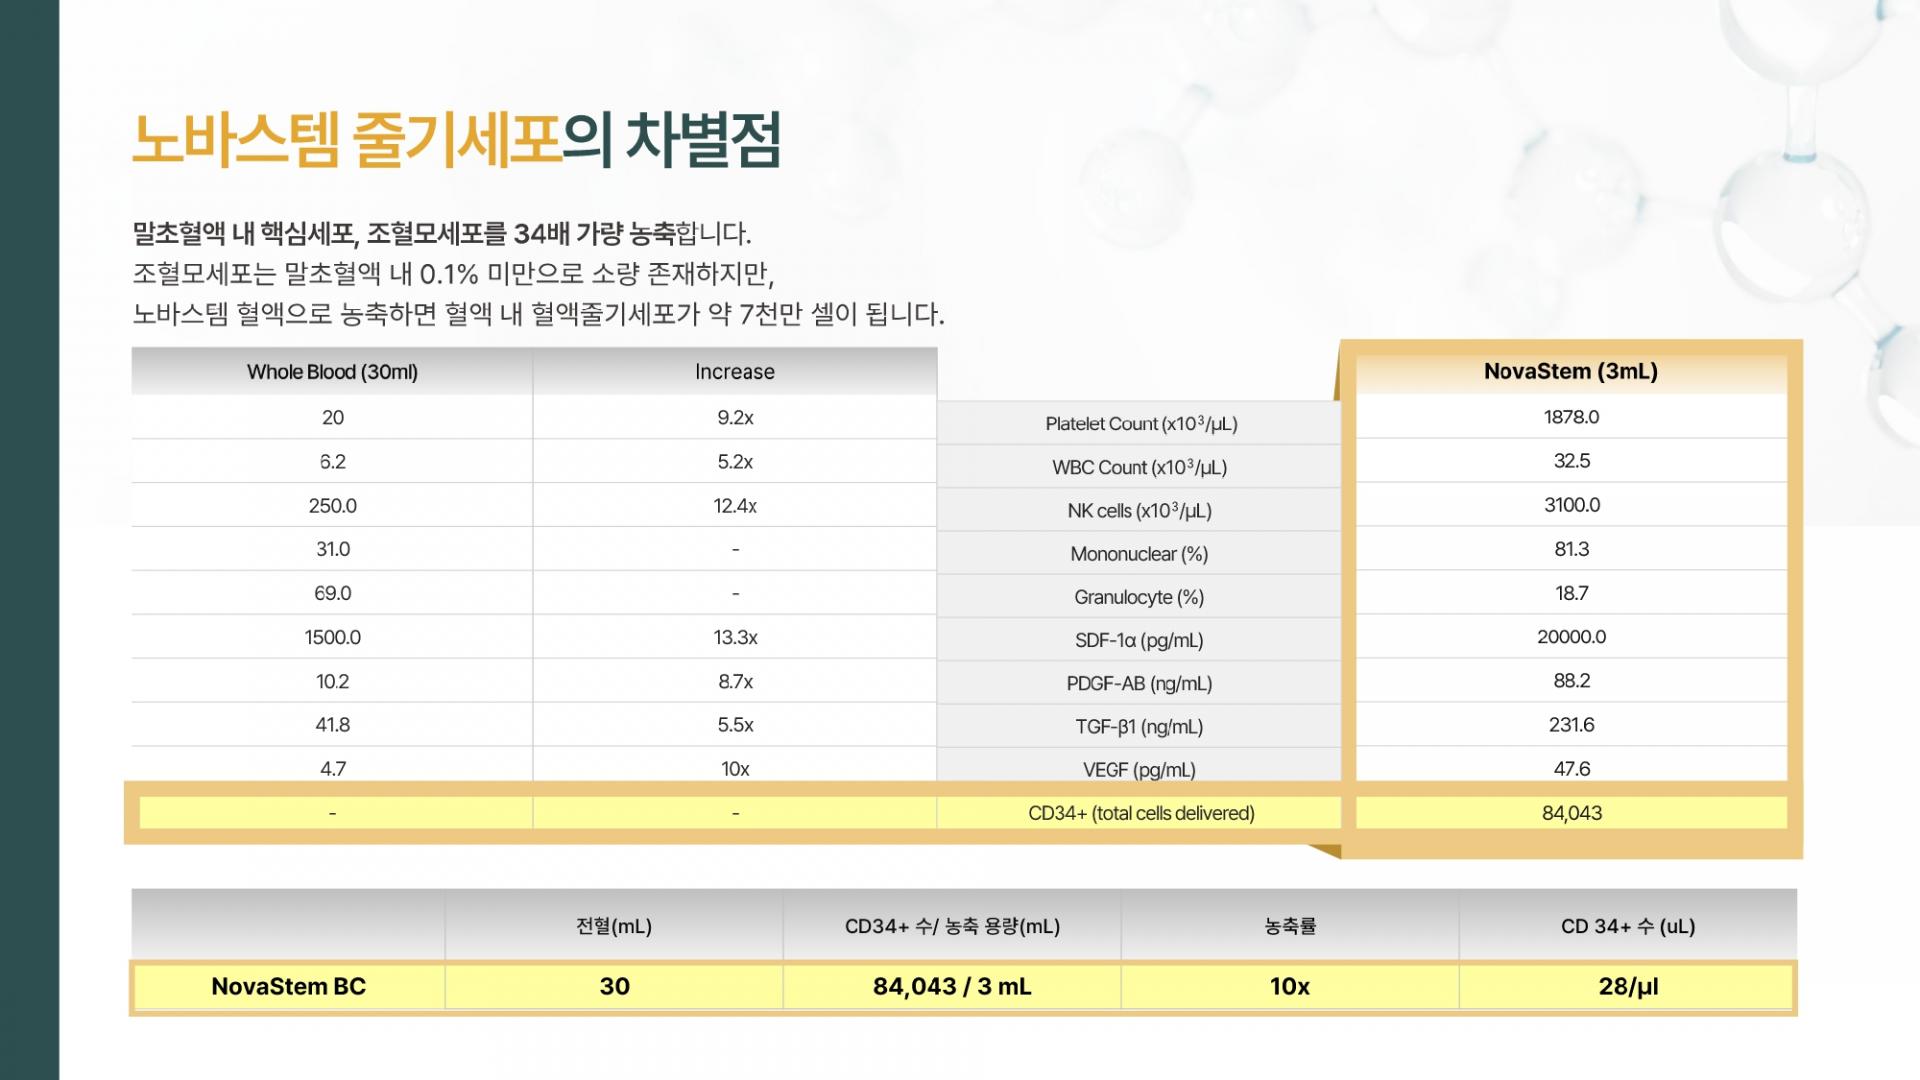Viewport: 1920px width, 1080px height.
Task: Select the TGF-β1 (ng/mL) label
Action: point(1139,727)
